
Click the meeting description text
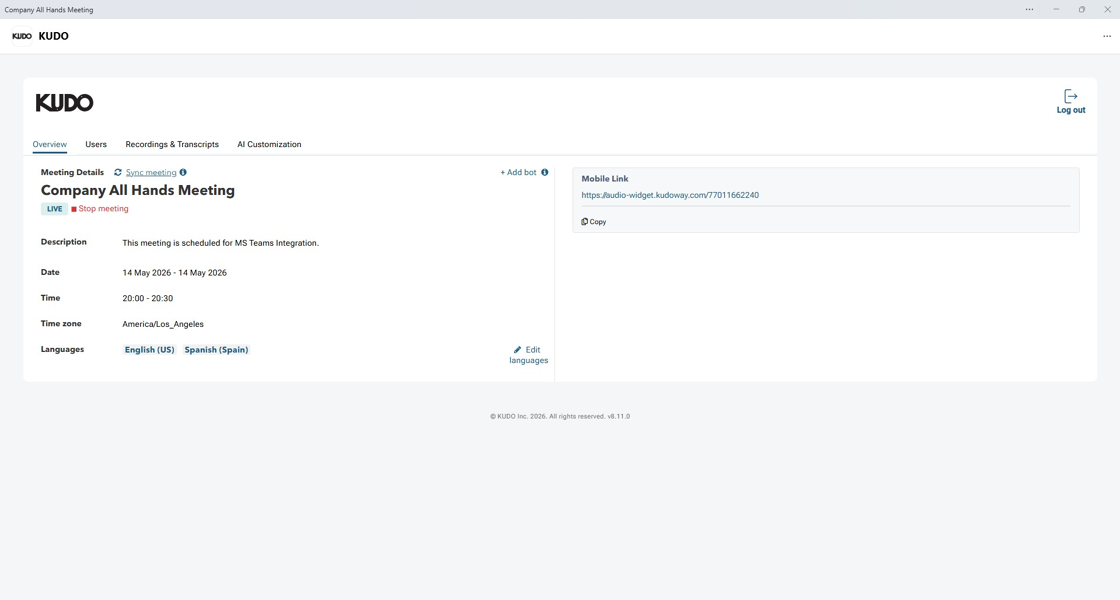[221, 243]
